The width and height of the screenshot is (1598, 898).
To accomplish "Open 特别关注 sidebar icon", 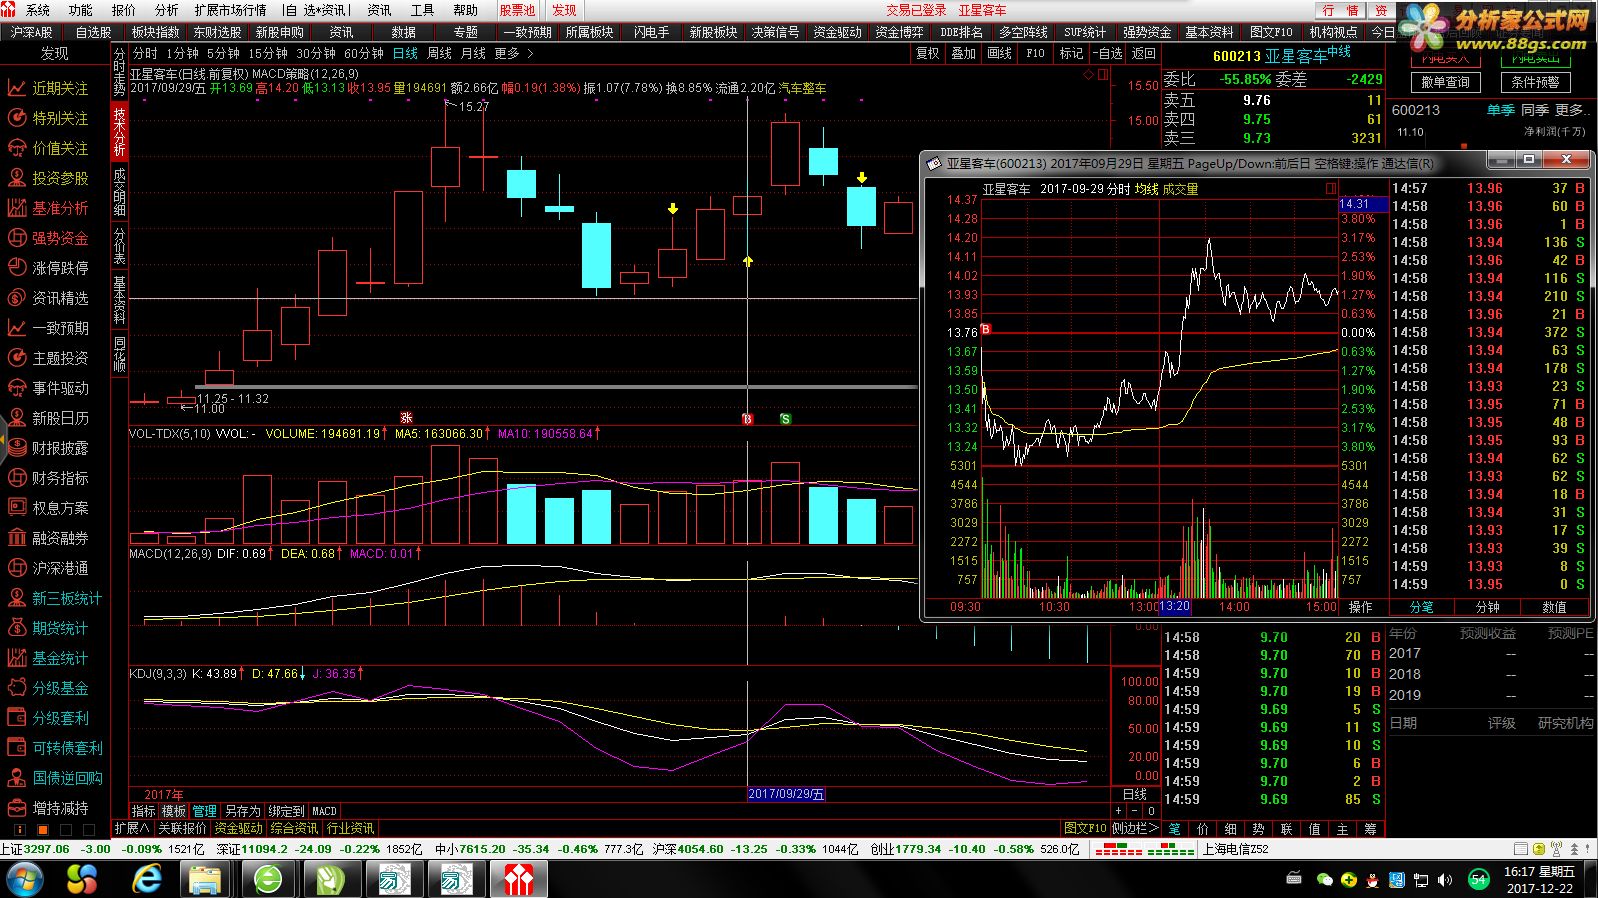I will 17,118.
